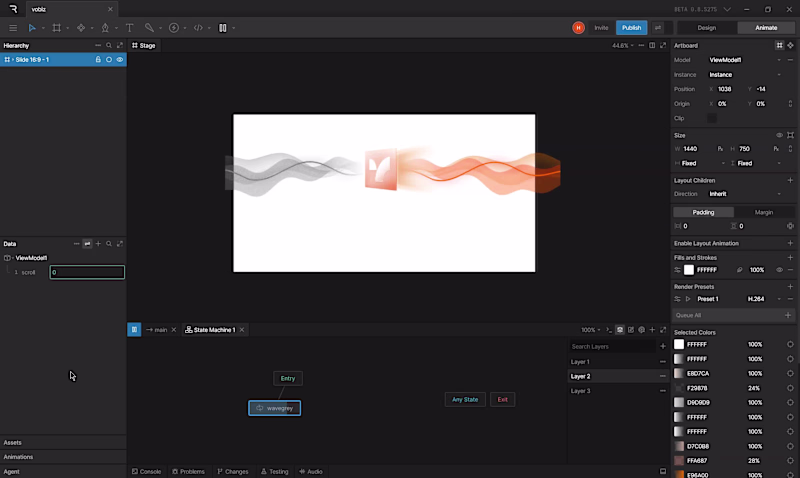Screen dimensions: 800x478
Task: Open the Testing tab
Action: coord(274,471)
